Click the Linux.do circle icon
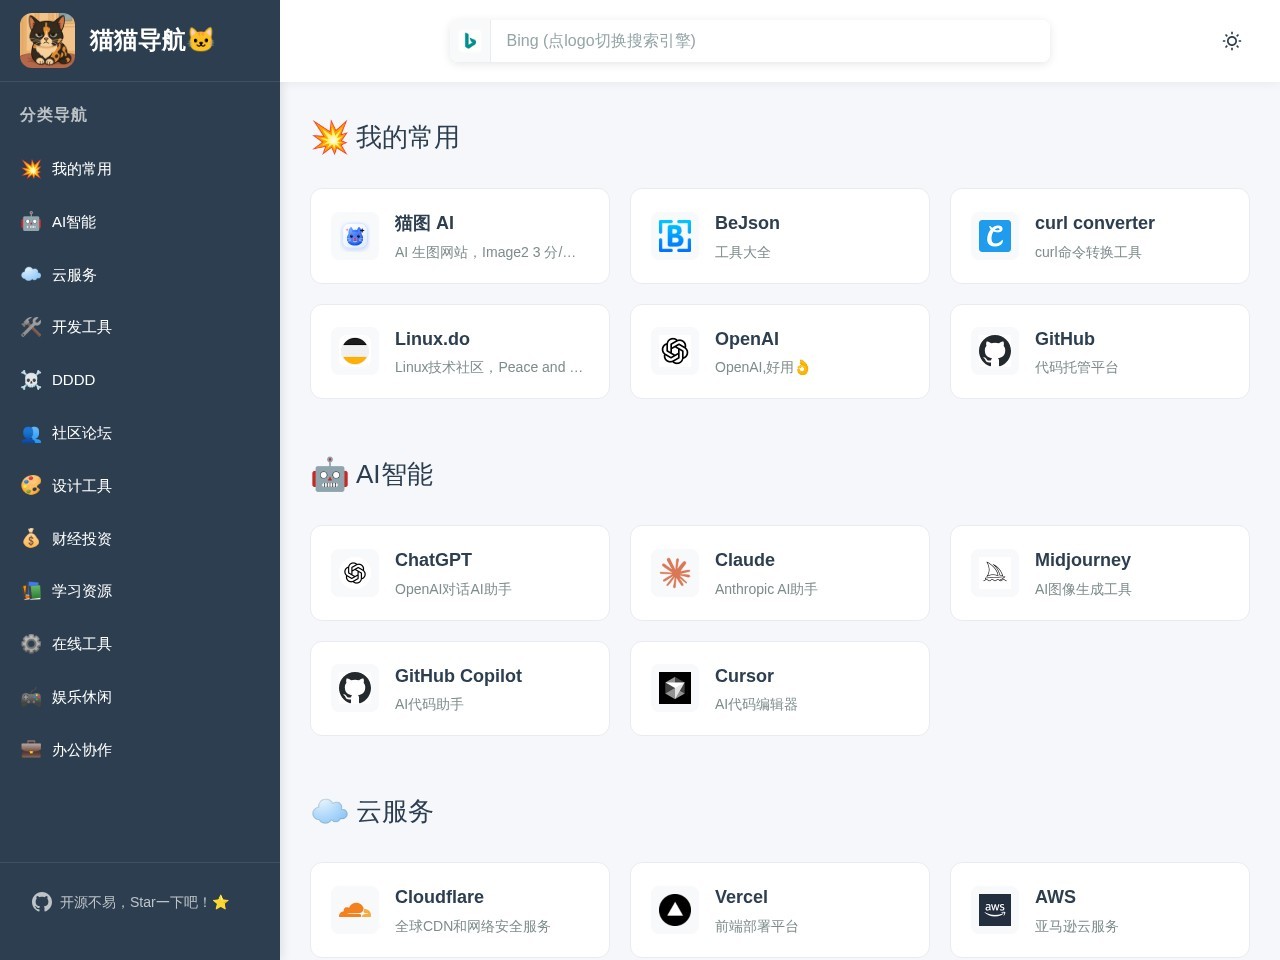This screenshot has height=960, width=1280. tap(355, 351)
